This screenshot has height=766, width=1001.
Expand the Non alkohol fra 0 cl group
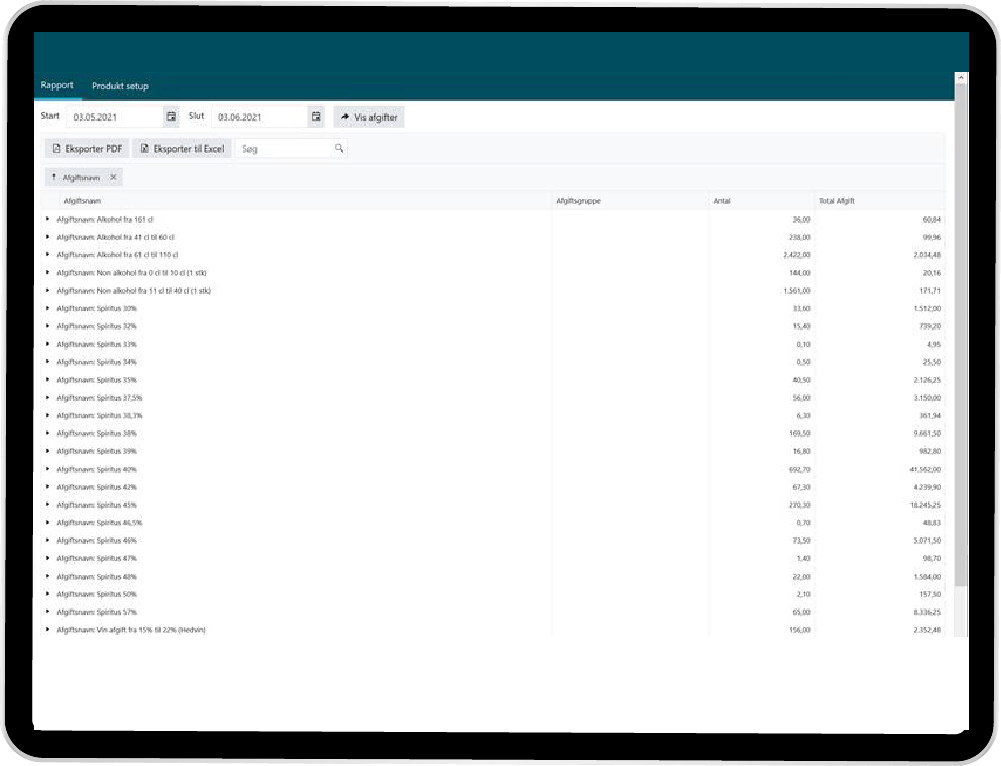[47, 273]
